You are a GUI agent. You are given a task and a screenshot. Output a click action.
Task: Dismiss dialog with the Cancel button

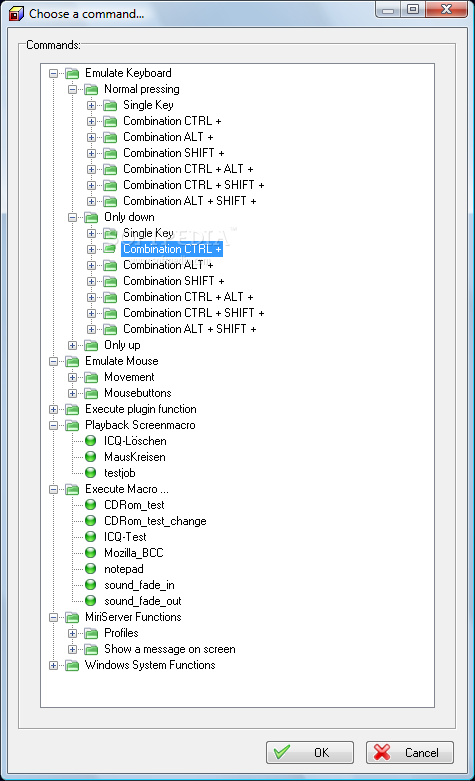tap(410, 752)
